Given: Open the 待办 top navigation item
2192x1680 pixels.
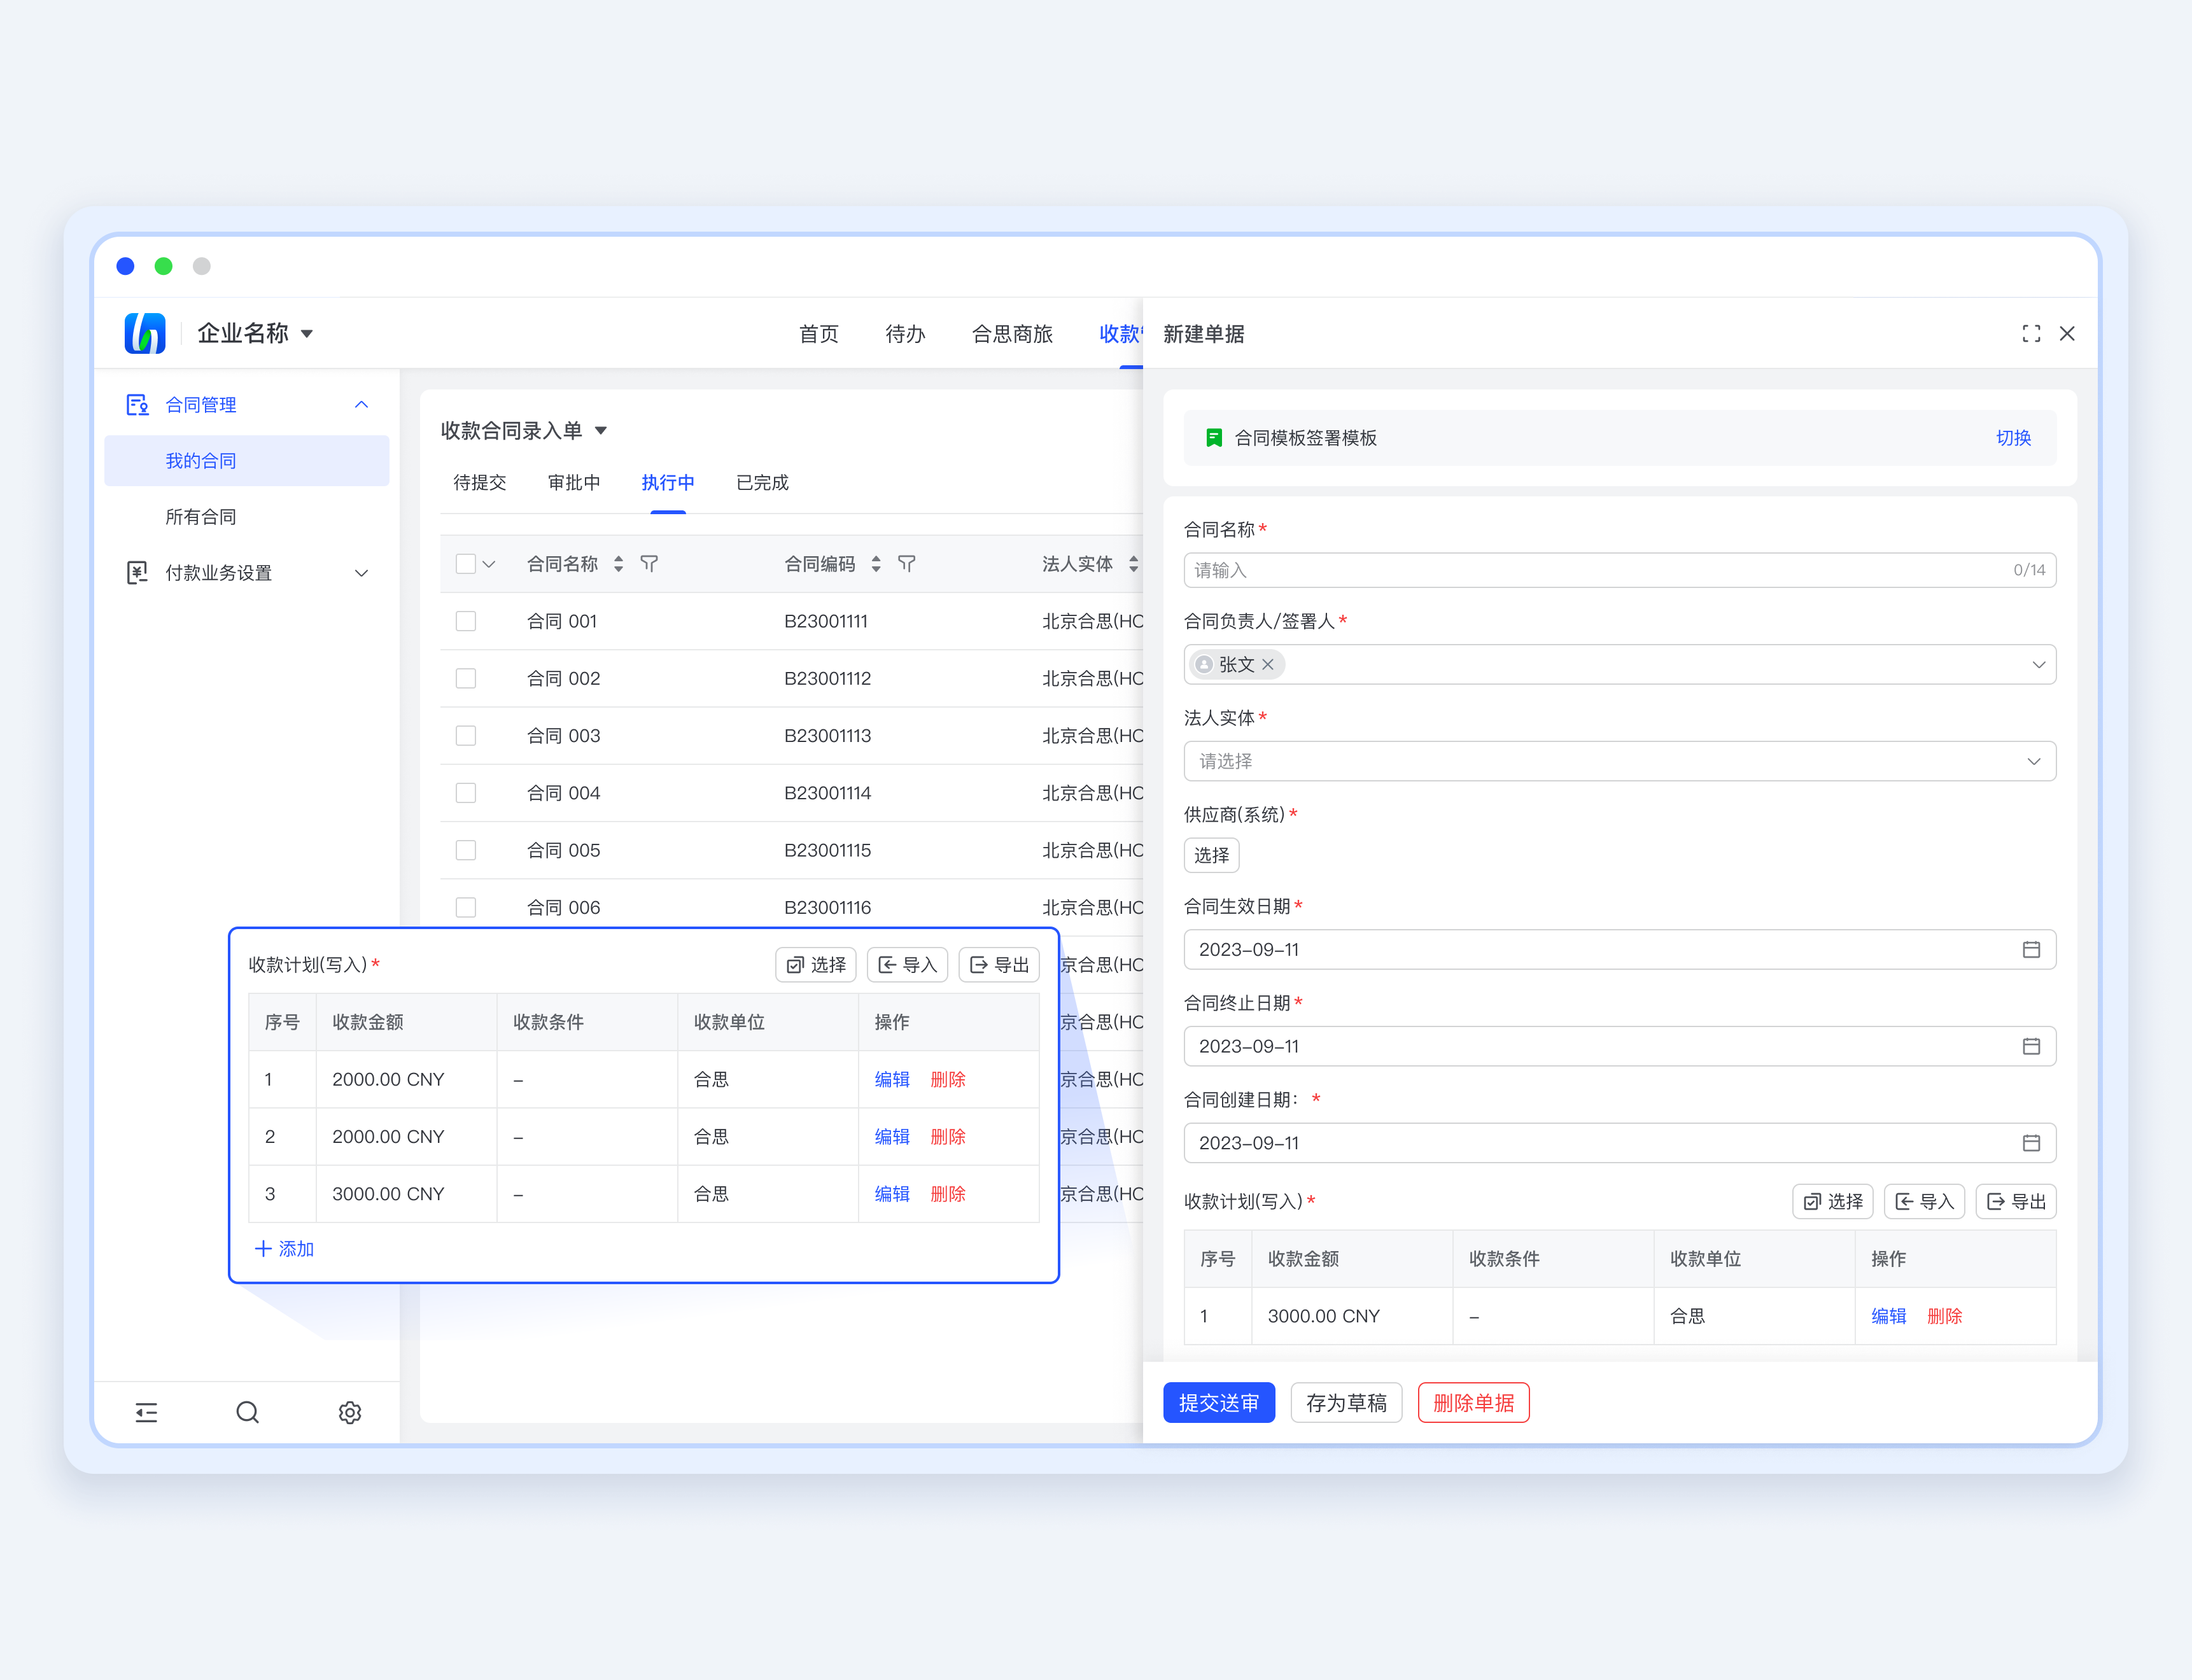Looking at the screenshot, I should [x=905, y=333].
